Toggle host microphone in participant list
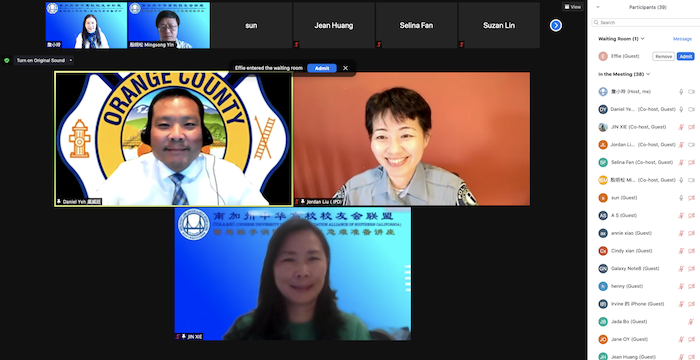Screen dimensions: 700x360 [681, 92]
